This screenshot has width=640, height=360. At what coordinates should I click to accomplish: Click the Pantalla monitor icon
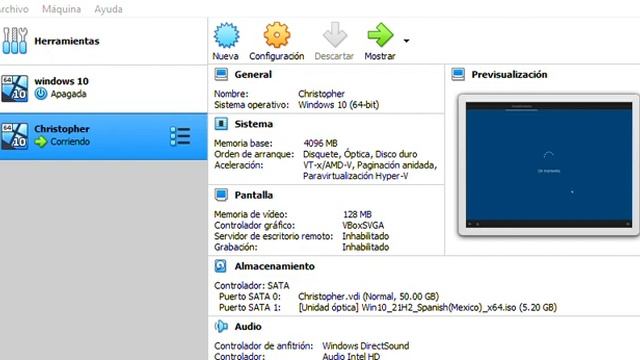pos(221,195)
